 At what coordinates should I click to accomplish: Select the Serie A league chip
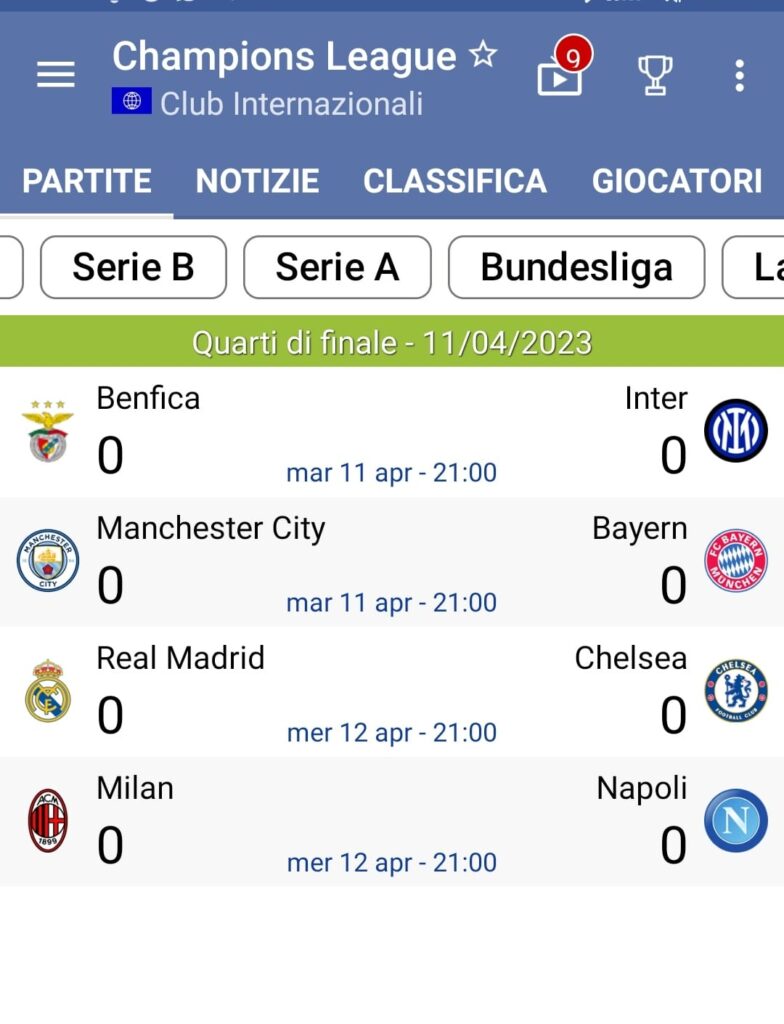[337, 267]
